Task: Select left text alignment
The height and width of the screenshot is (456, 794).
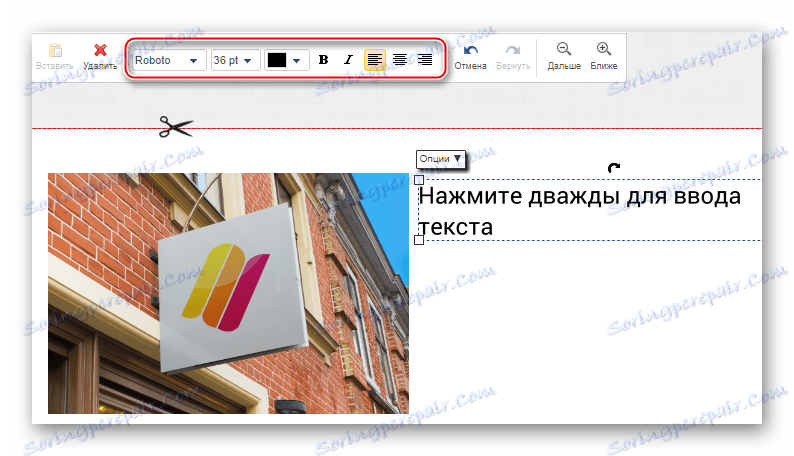Action: pos(375,60)
